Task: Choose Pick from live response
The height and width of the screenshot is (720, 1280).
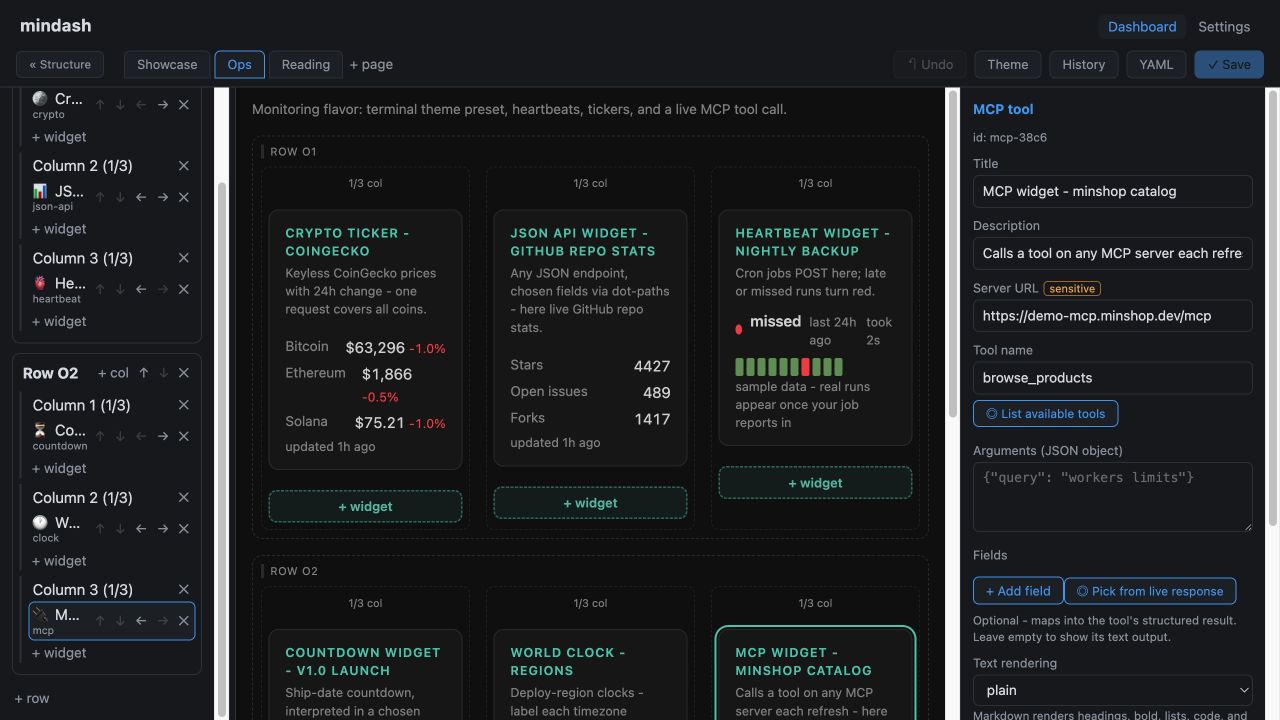Action: [x=1150, y=591]
